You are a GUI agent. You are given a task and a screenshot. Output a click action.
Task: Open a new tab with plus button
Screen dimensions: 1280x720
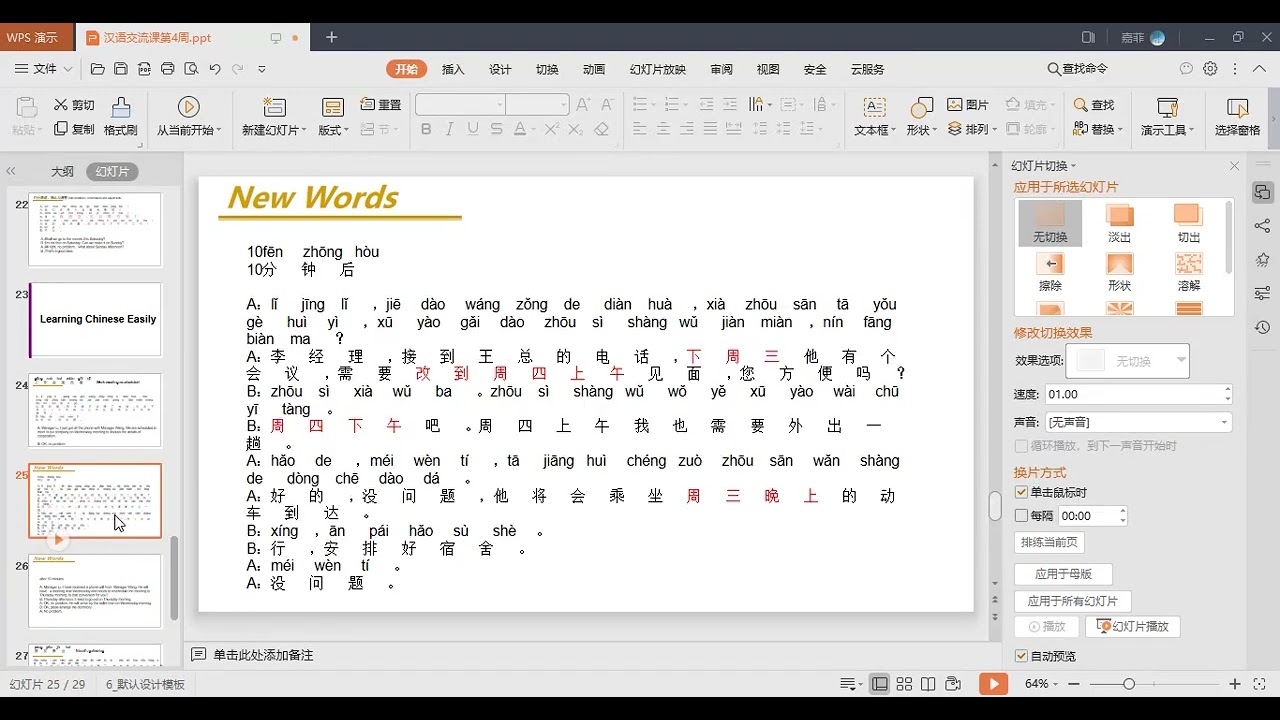(332, 37)
